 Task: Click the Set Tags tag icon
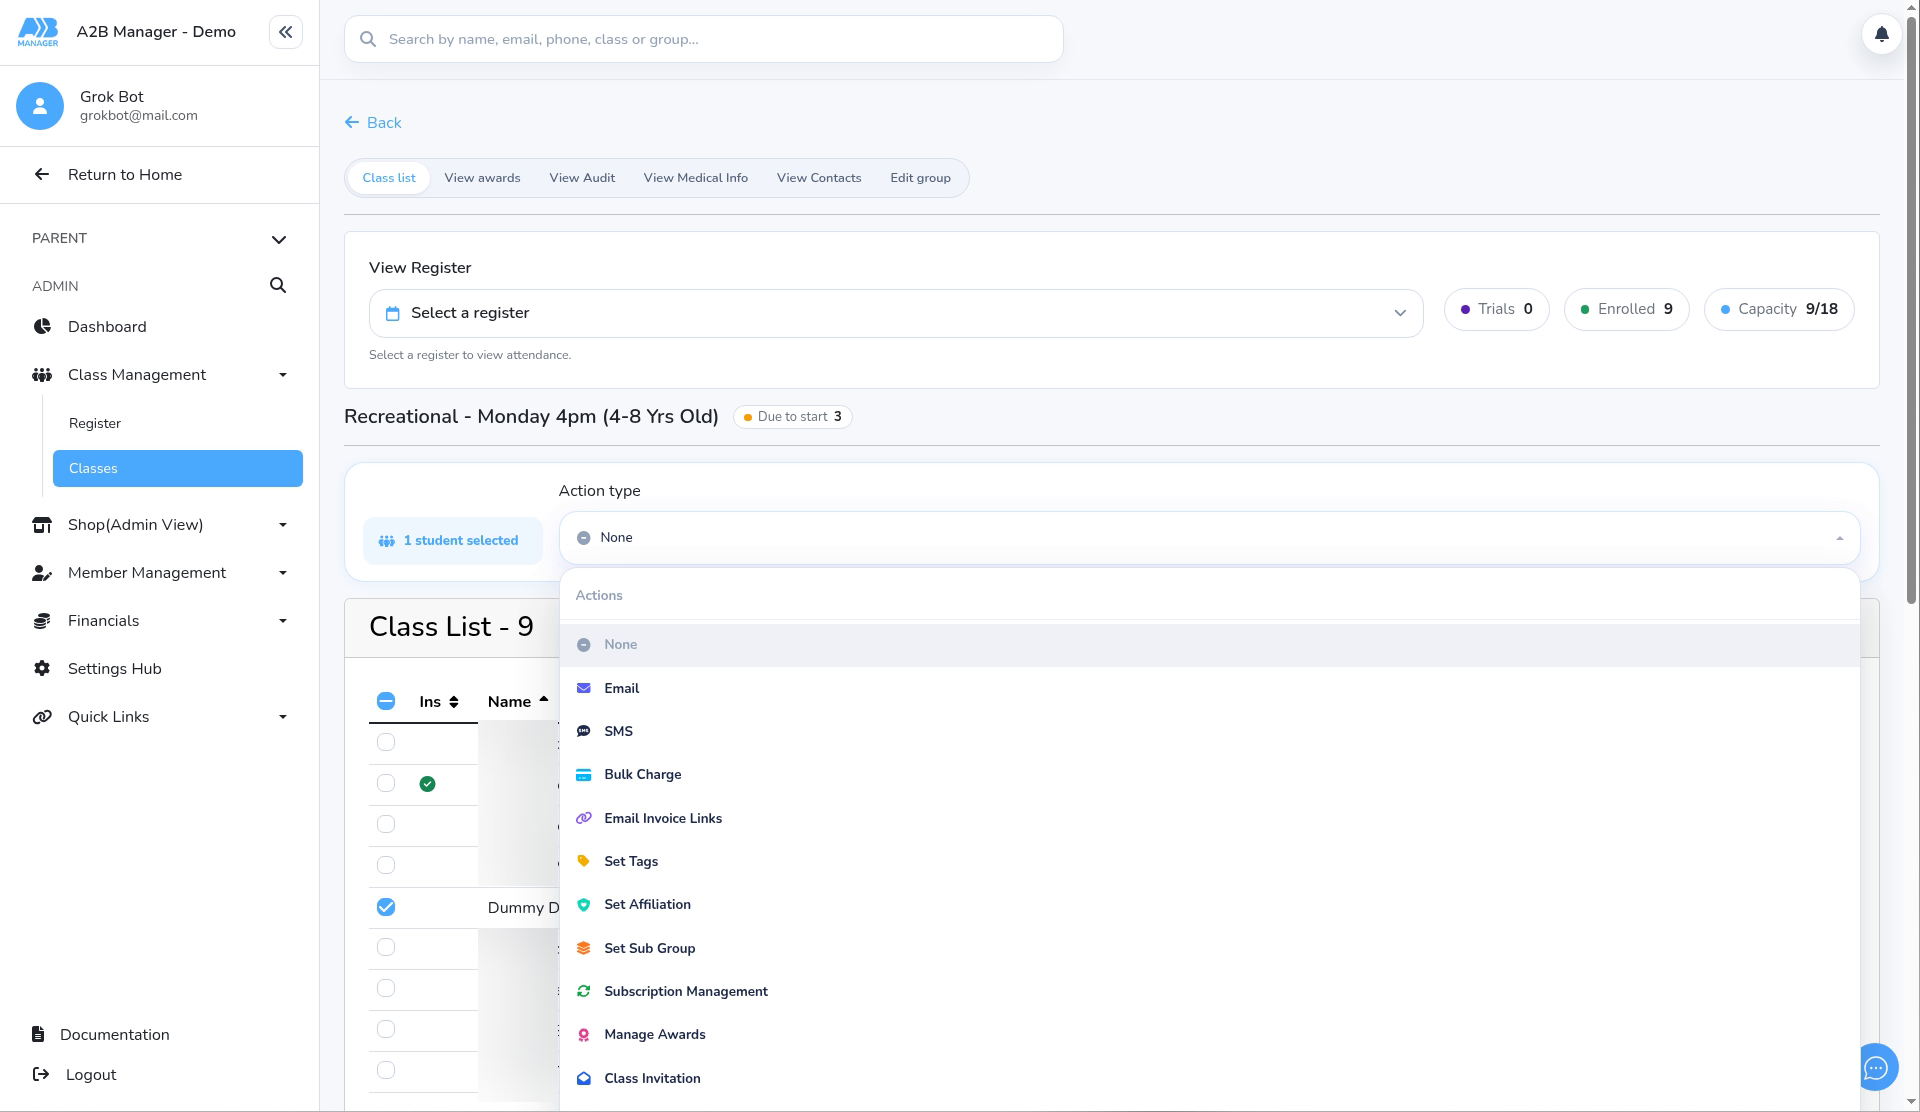584,862
